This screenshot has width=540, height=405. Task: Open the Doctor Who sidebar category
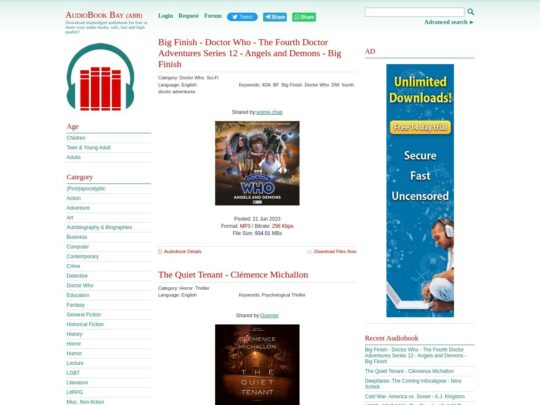pos(80,285)
